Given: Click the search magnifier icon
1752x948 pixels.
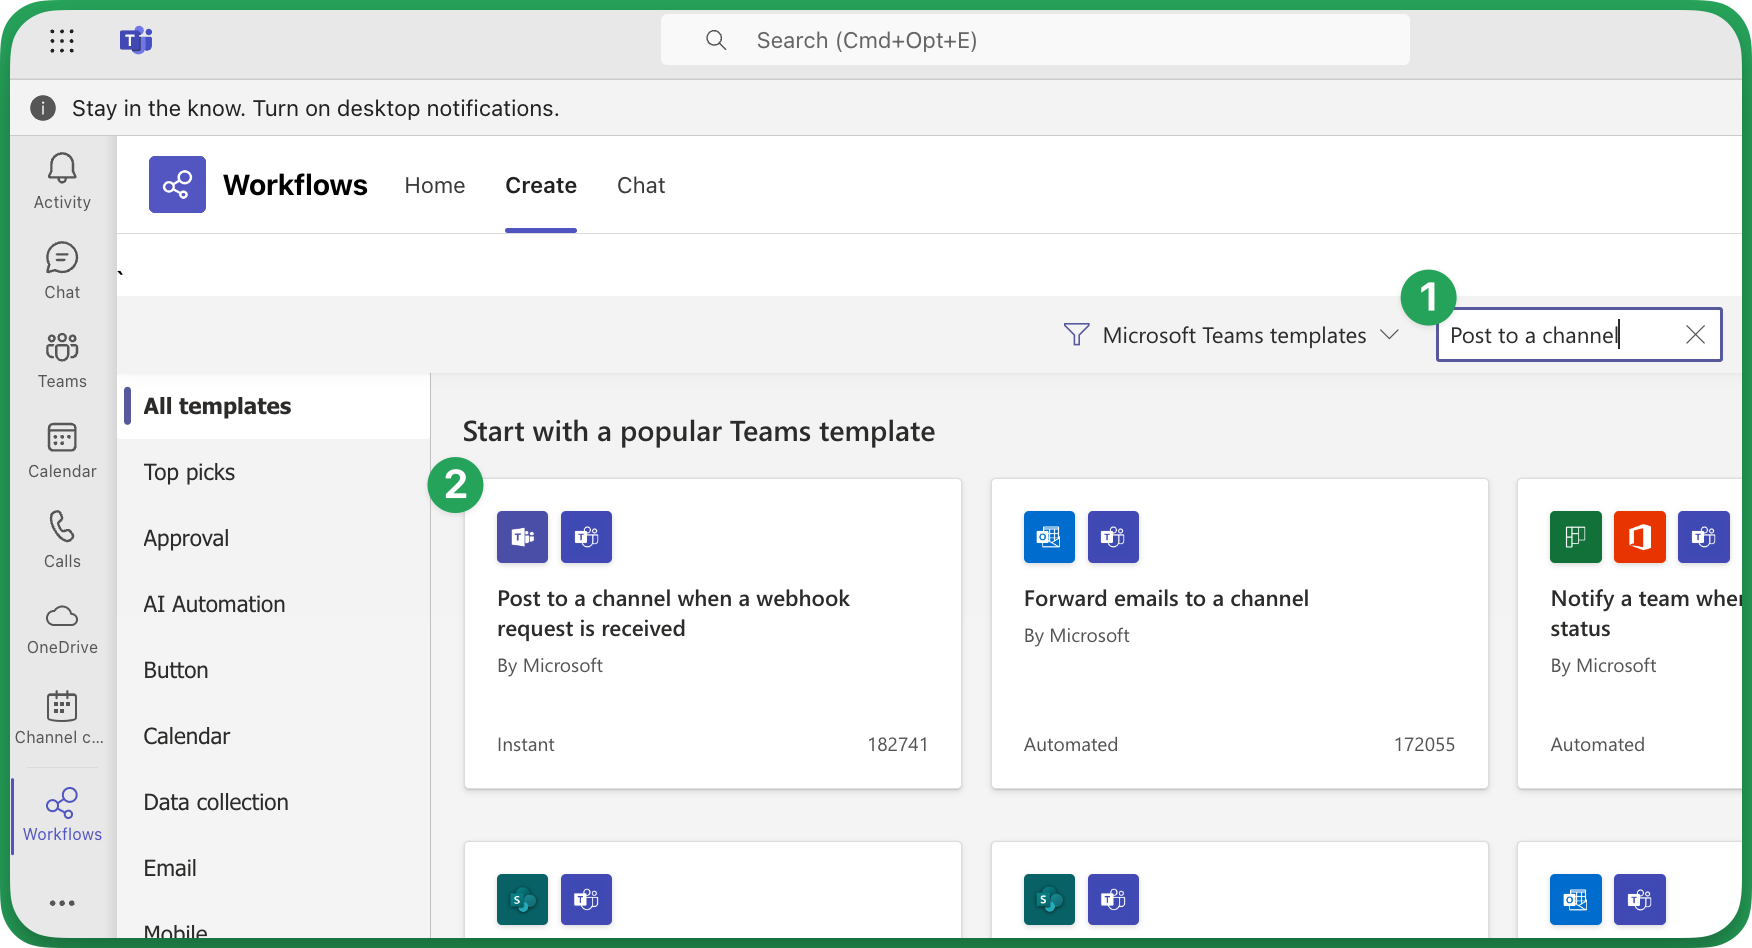Looking at the screenshot, I should [x=716, y=40].
